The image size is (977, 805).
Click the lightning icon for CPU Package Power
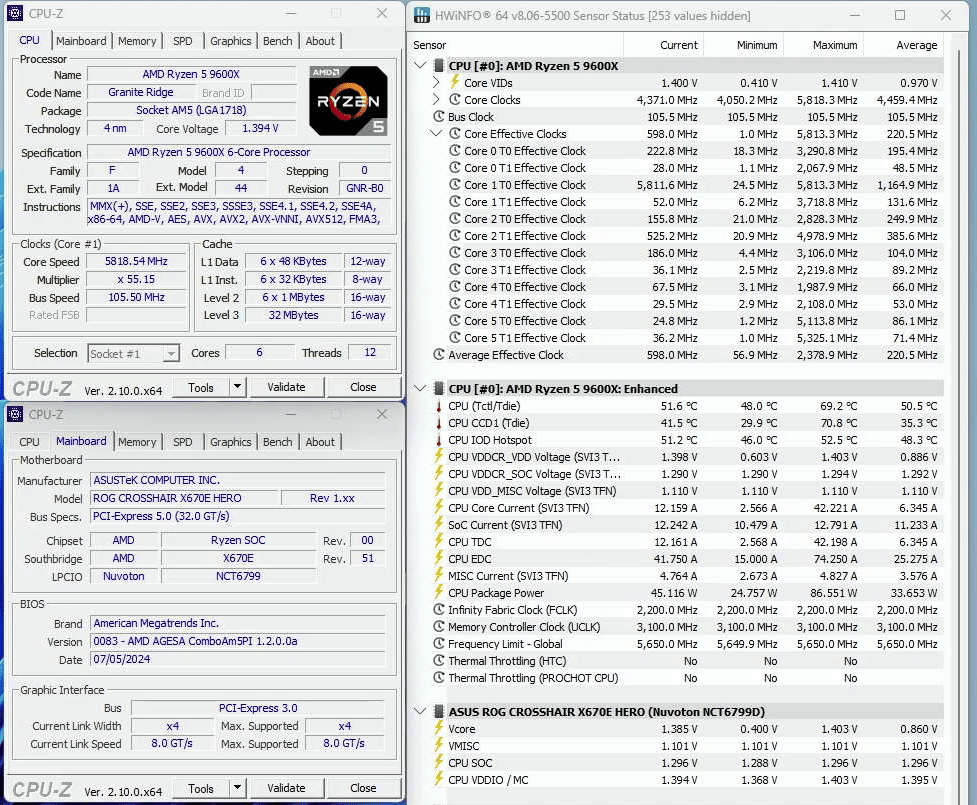click(x=439, y=593)
